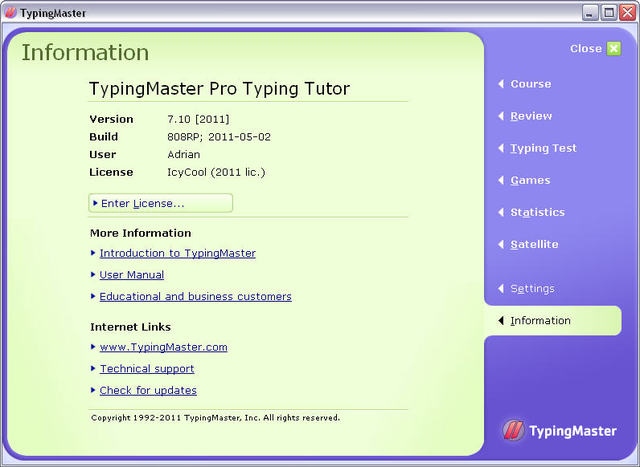The image size is (640, 467).
Task: Visit www.TypingMaster.com link
Action: coord(164,347)
